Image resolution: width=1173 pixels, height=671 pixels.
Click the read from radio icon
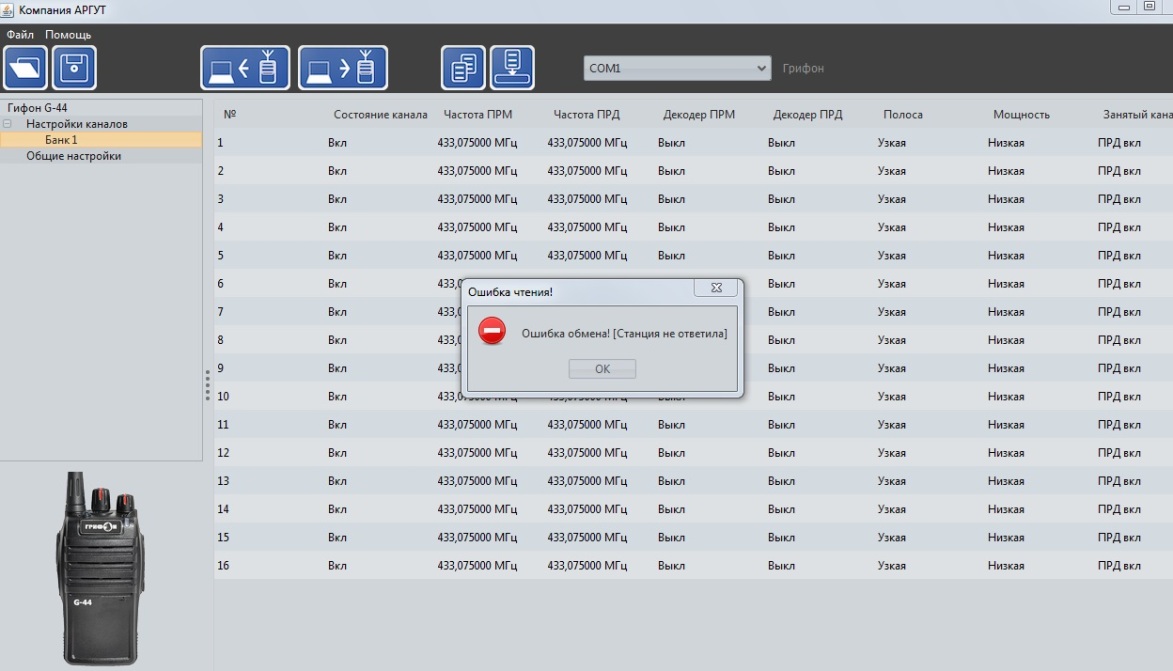coord(245,68)
